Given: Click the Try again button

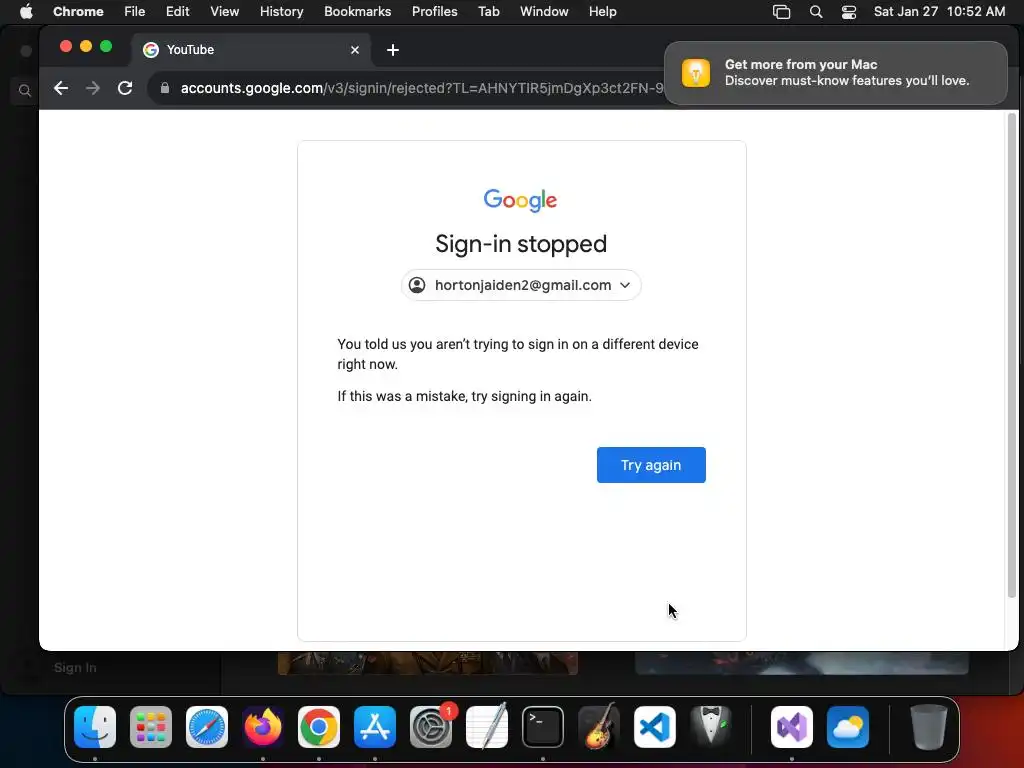Looking at the screenshot, I should point(651,465).
